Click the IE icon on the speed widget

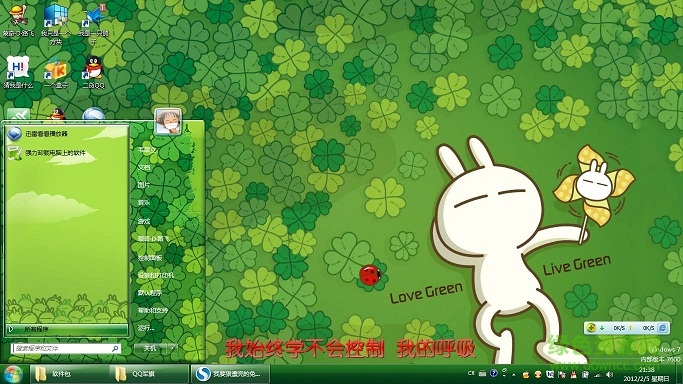tap(663, 327)
